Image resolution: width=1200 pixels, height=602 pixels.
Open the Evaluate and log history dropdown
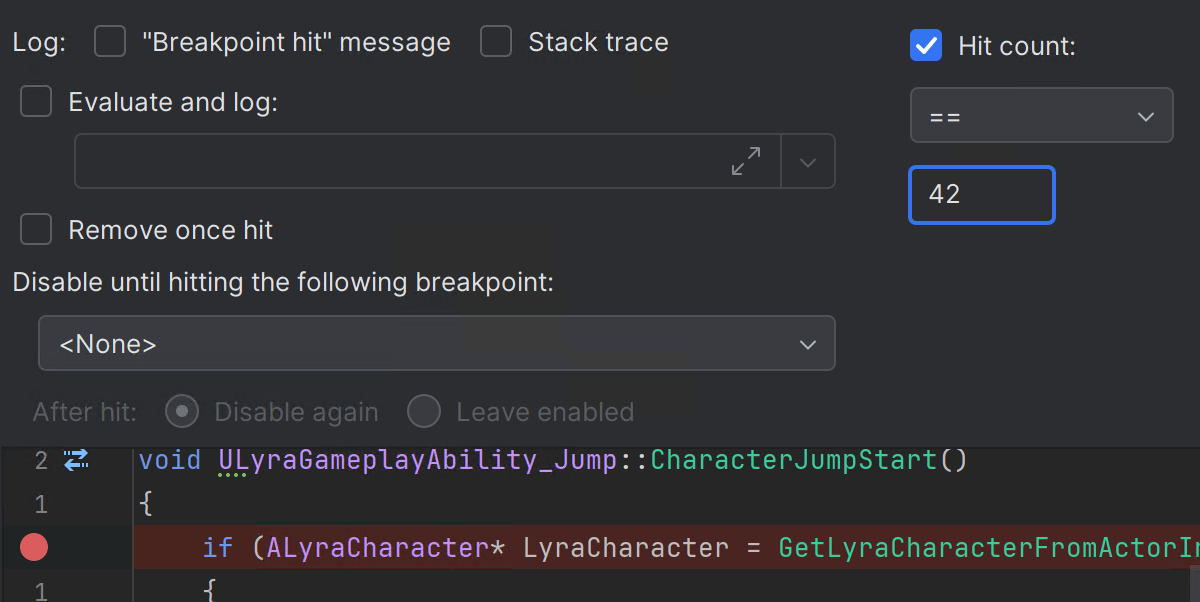[x=808, y=161]
